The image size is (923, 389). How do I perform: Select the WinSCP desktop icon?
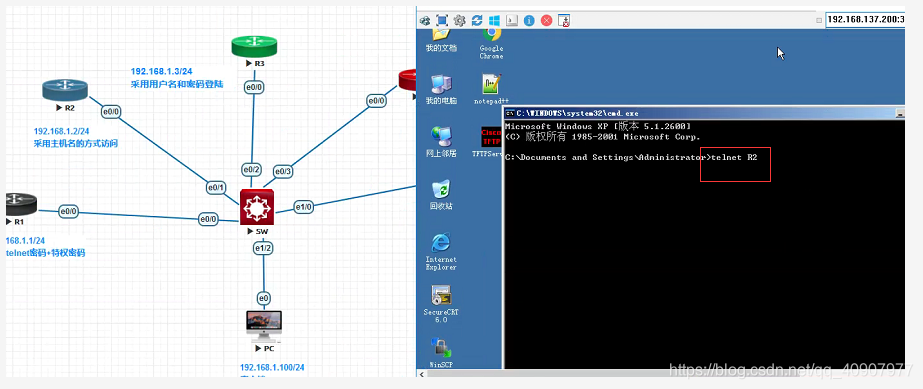click(441, 352)
